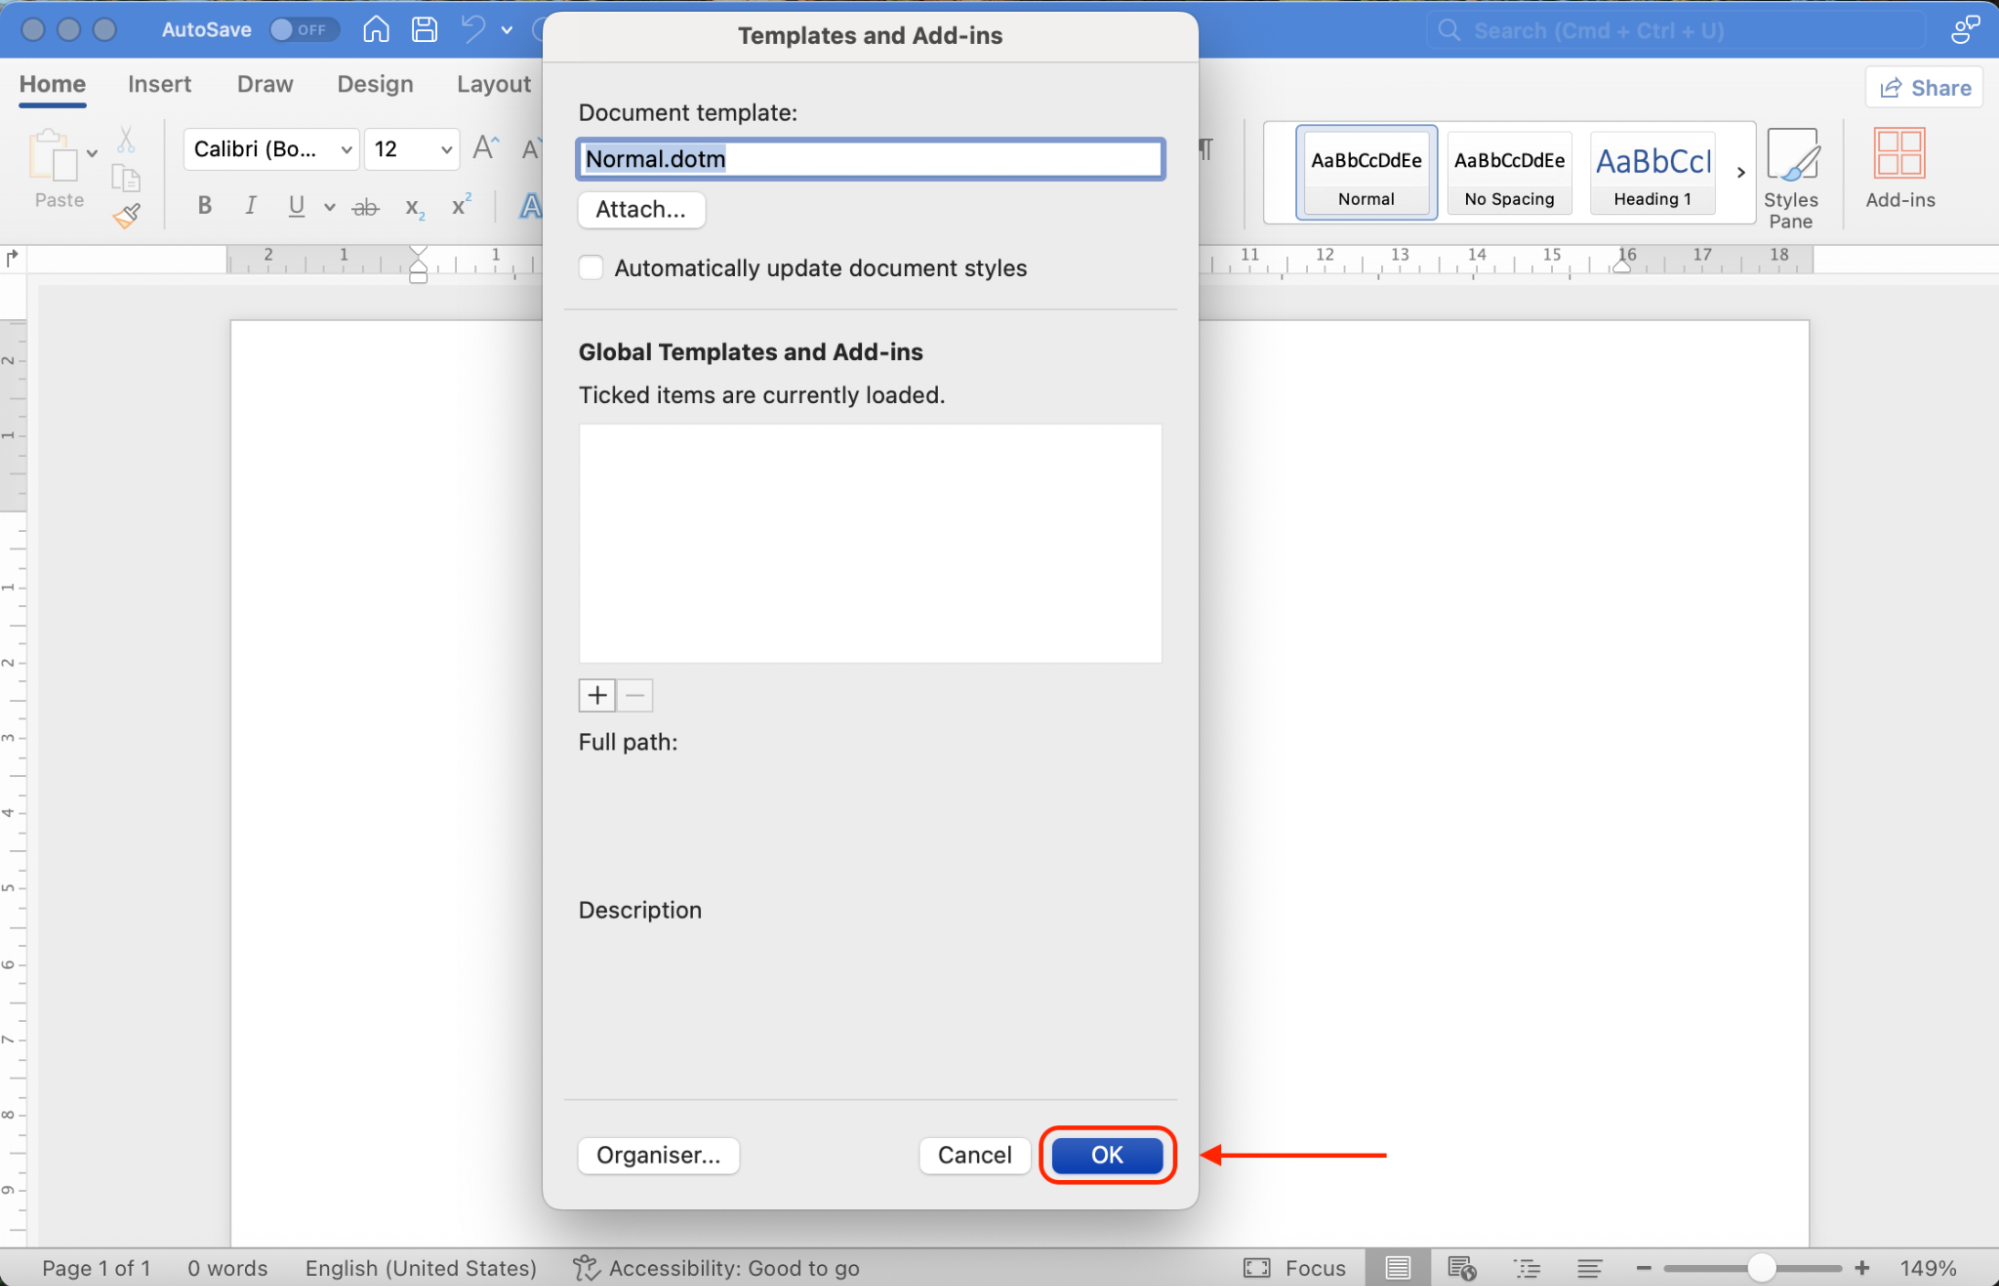1999x1287 pixels.
Task: Switch to the Insert tab
Action: pyautogui.click(x=159, y=84)
